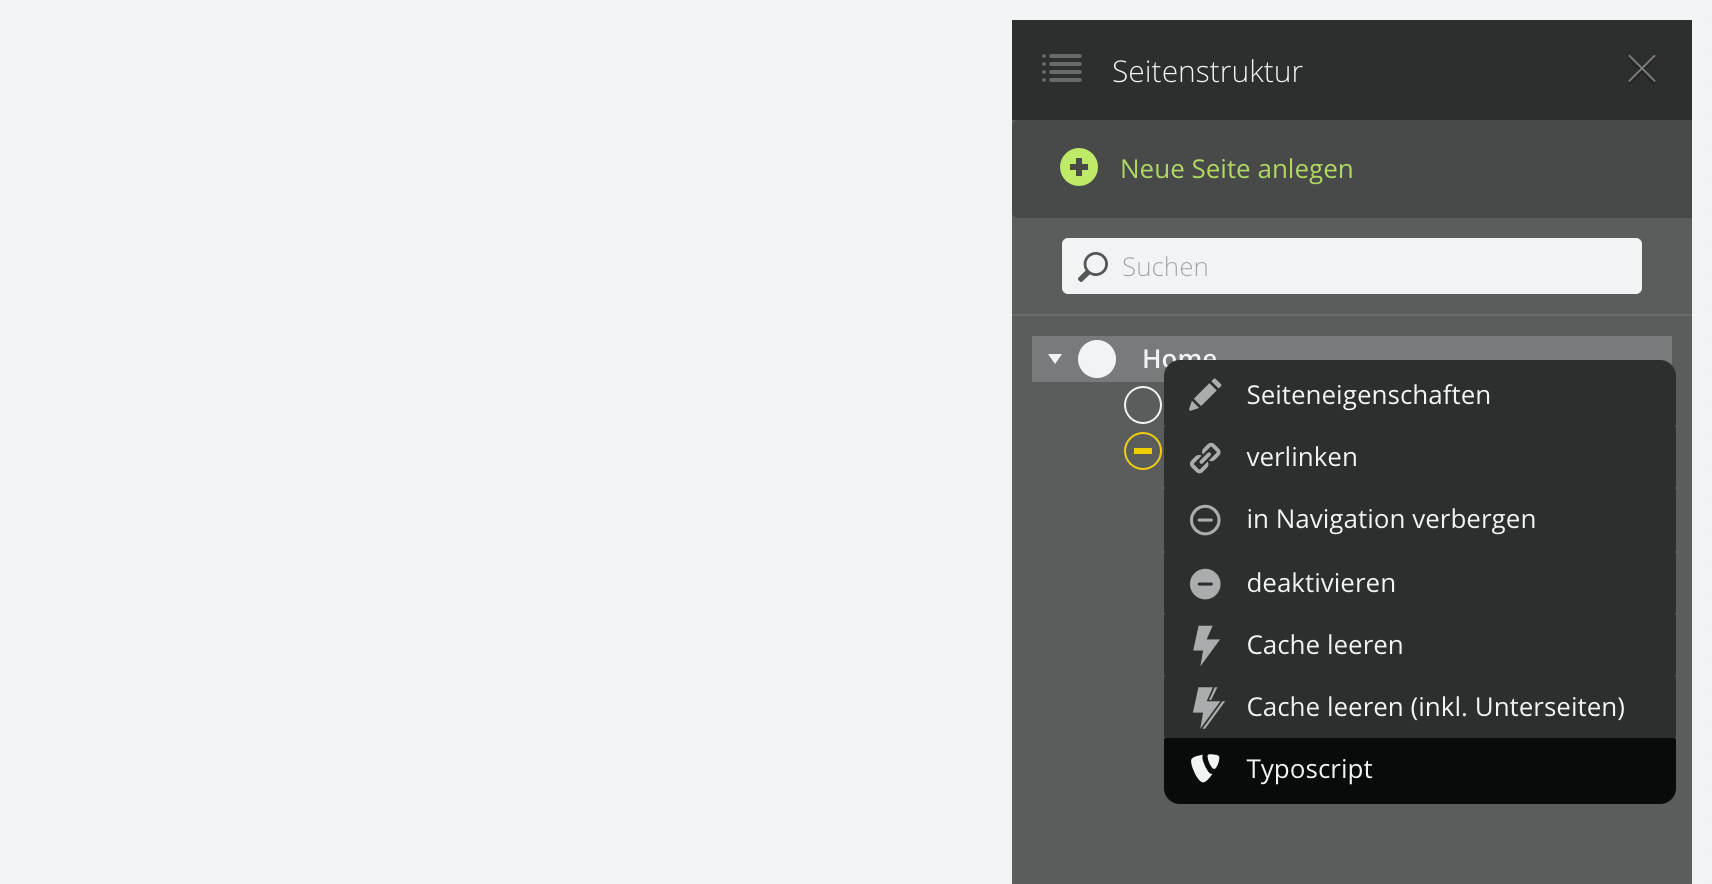Image resolution: width=1712 pixels, height=884 pixels.
Task: Choose 'deaktivieren' in the context menu
Action: coord(1320,583)
